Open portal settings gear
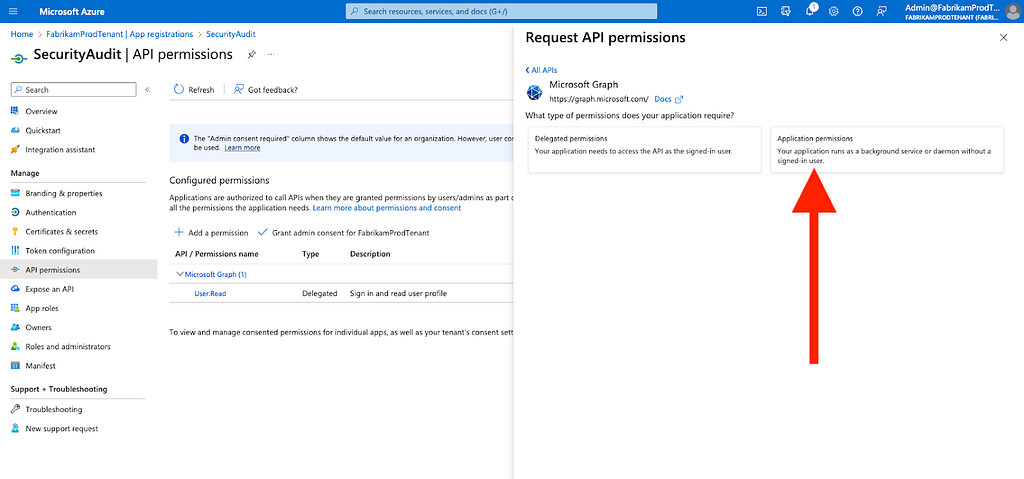Screen dimensions: 1024x479 click(834, 11)
